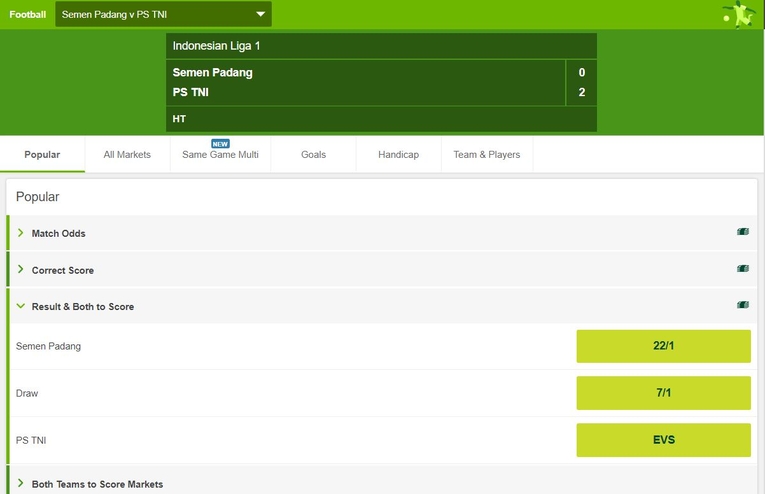Open the Same Game Multi tab

coord(221,155)
